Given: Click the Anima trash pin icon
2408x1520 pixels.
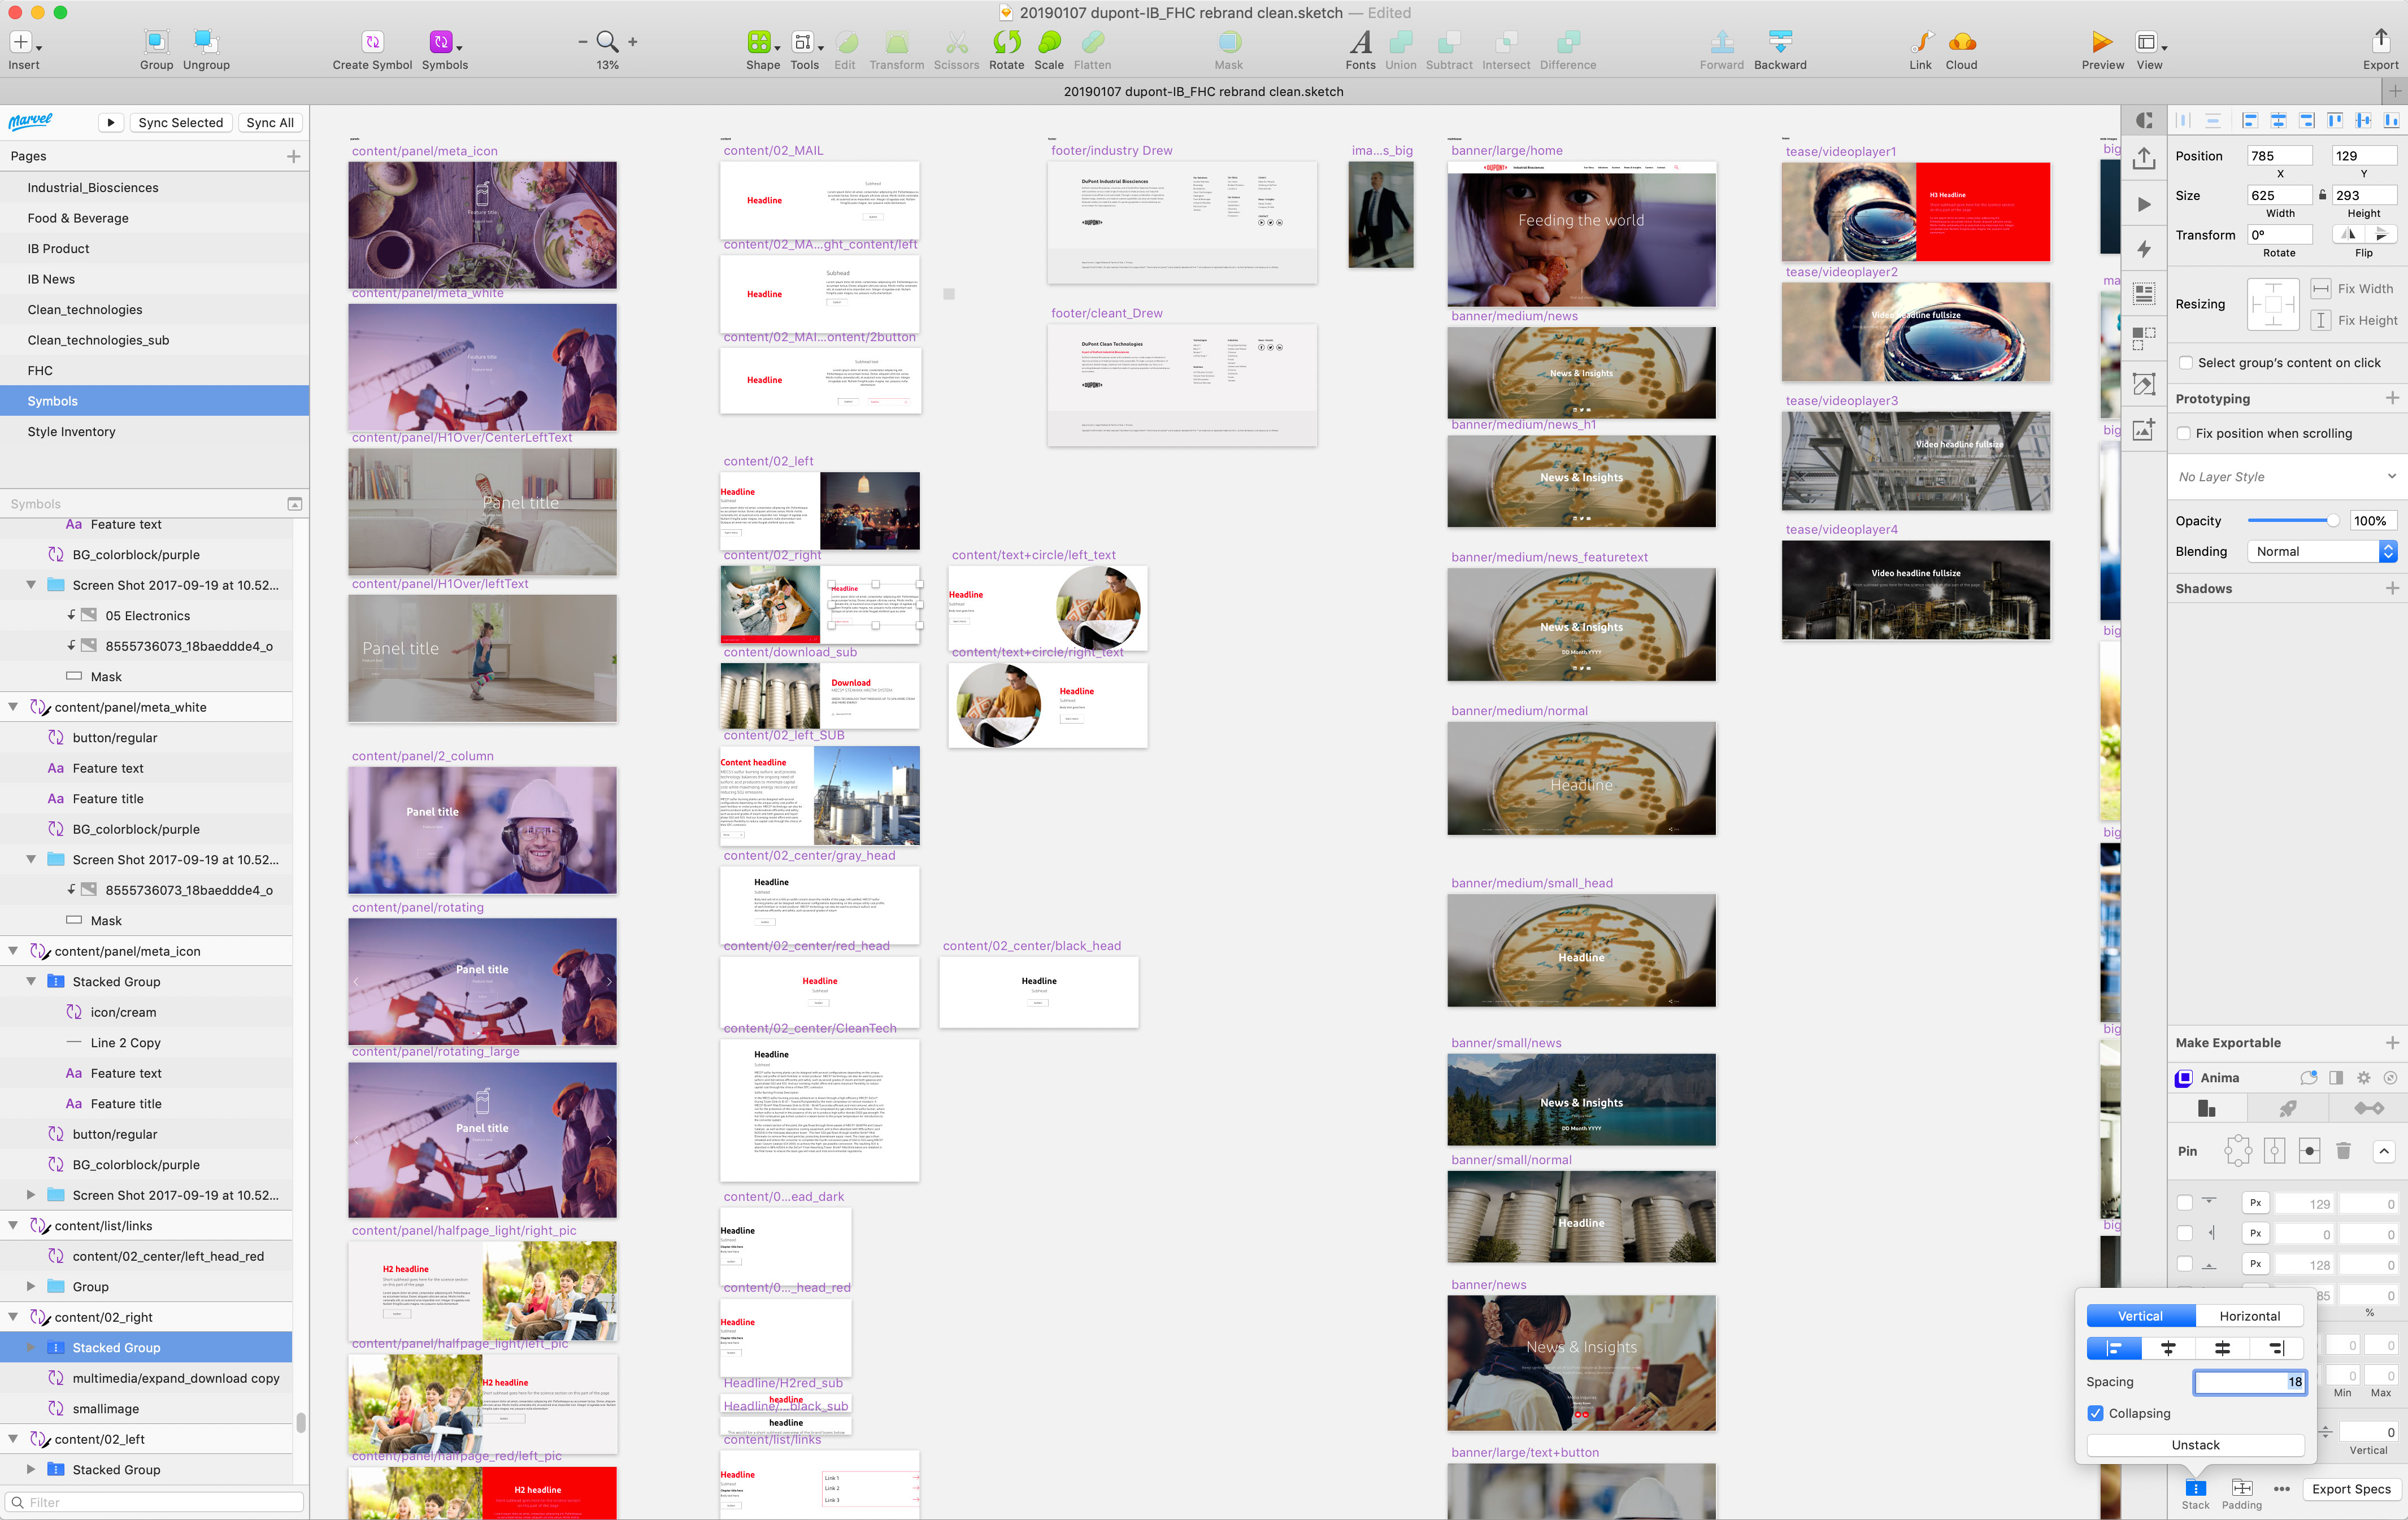Looking at the screenshot, I should pos(2342,1151).
